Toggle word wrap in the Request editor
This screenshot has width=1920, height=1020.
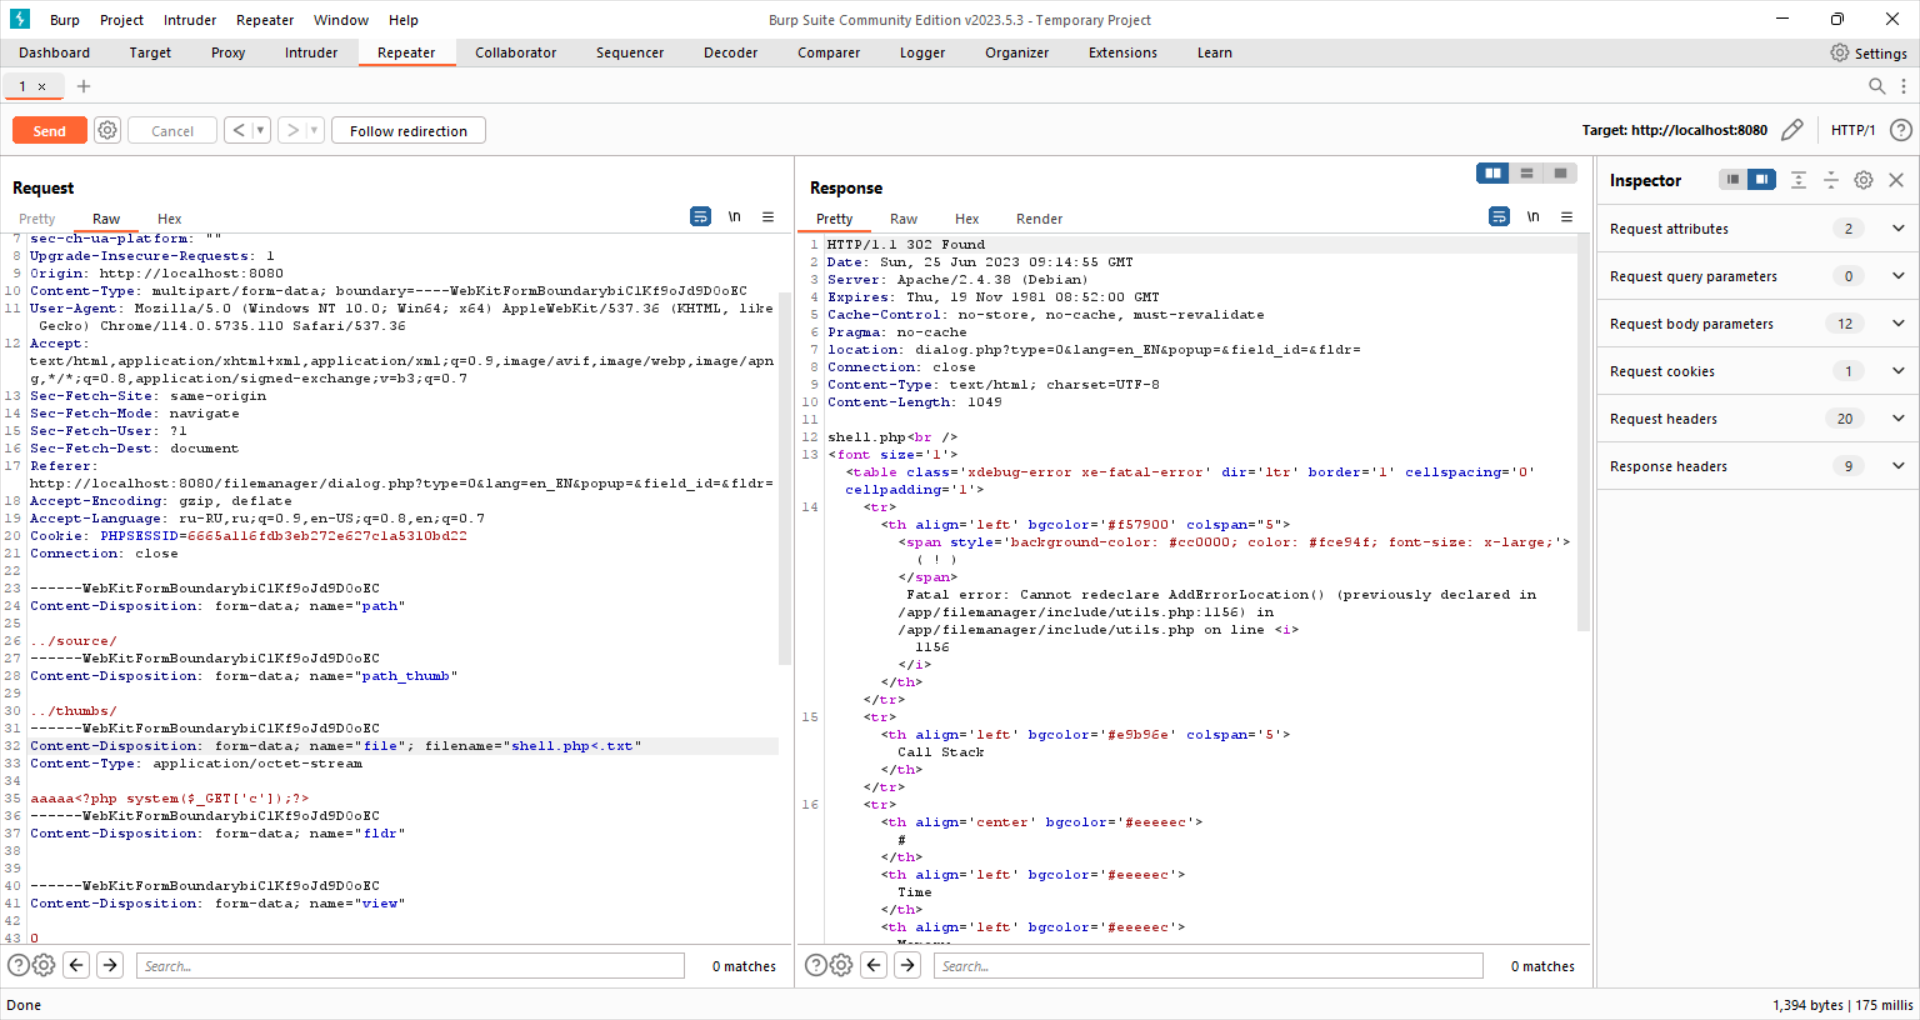coord(701,217)
